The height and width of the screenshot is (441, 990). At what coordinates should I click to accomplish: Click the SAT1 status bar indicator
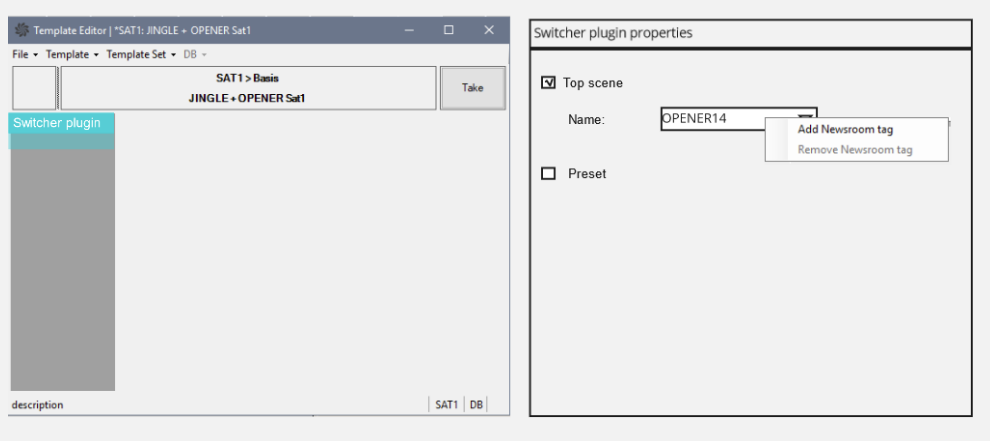coord(446,405)
